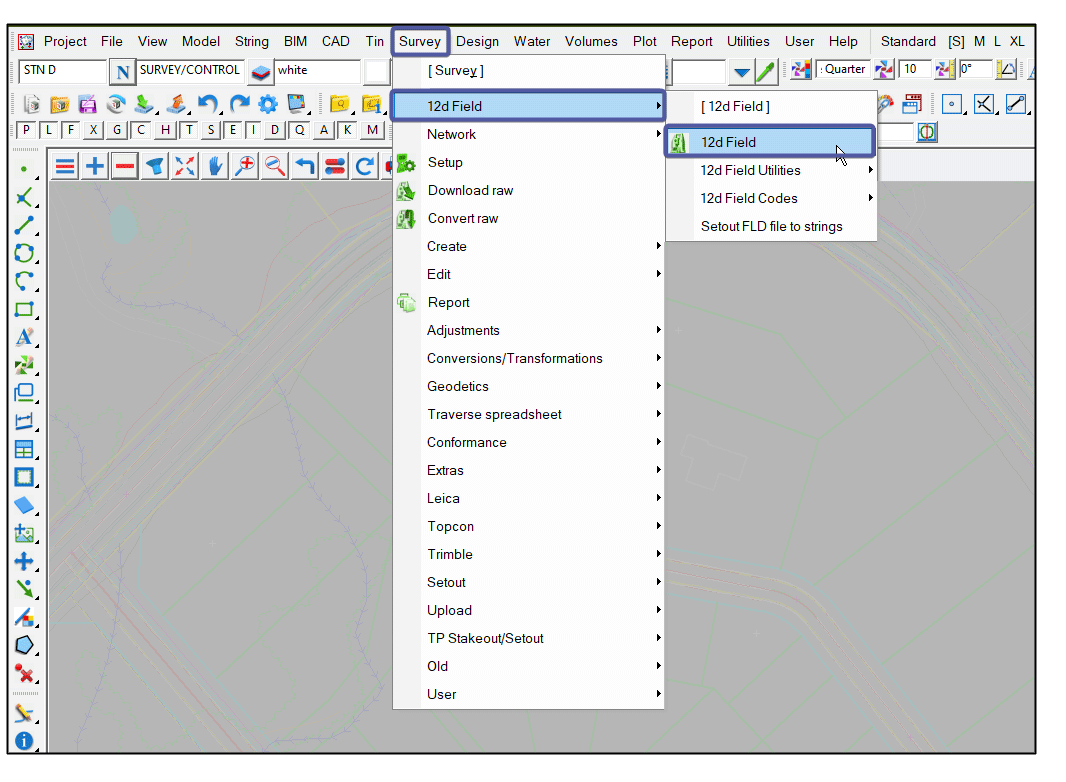Viewport: 1066px width, 782px height.
Task: Toggle the Q snap letter button
Action: pos(300,130)
